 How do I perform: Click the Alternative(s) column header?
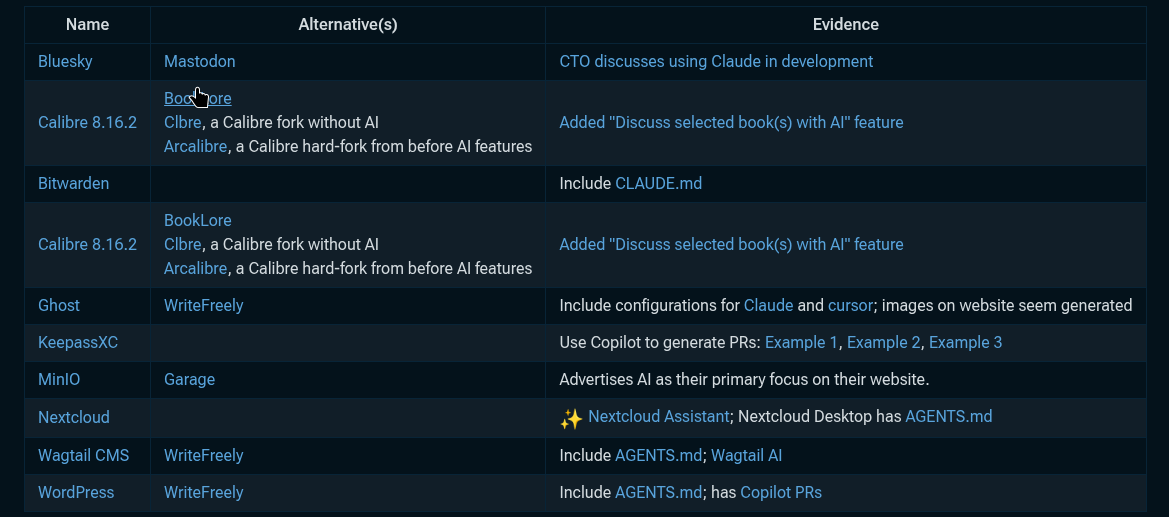[348, 24]
